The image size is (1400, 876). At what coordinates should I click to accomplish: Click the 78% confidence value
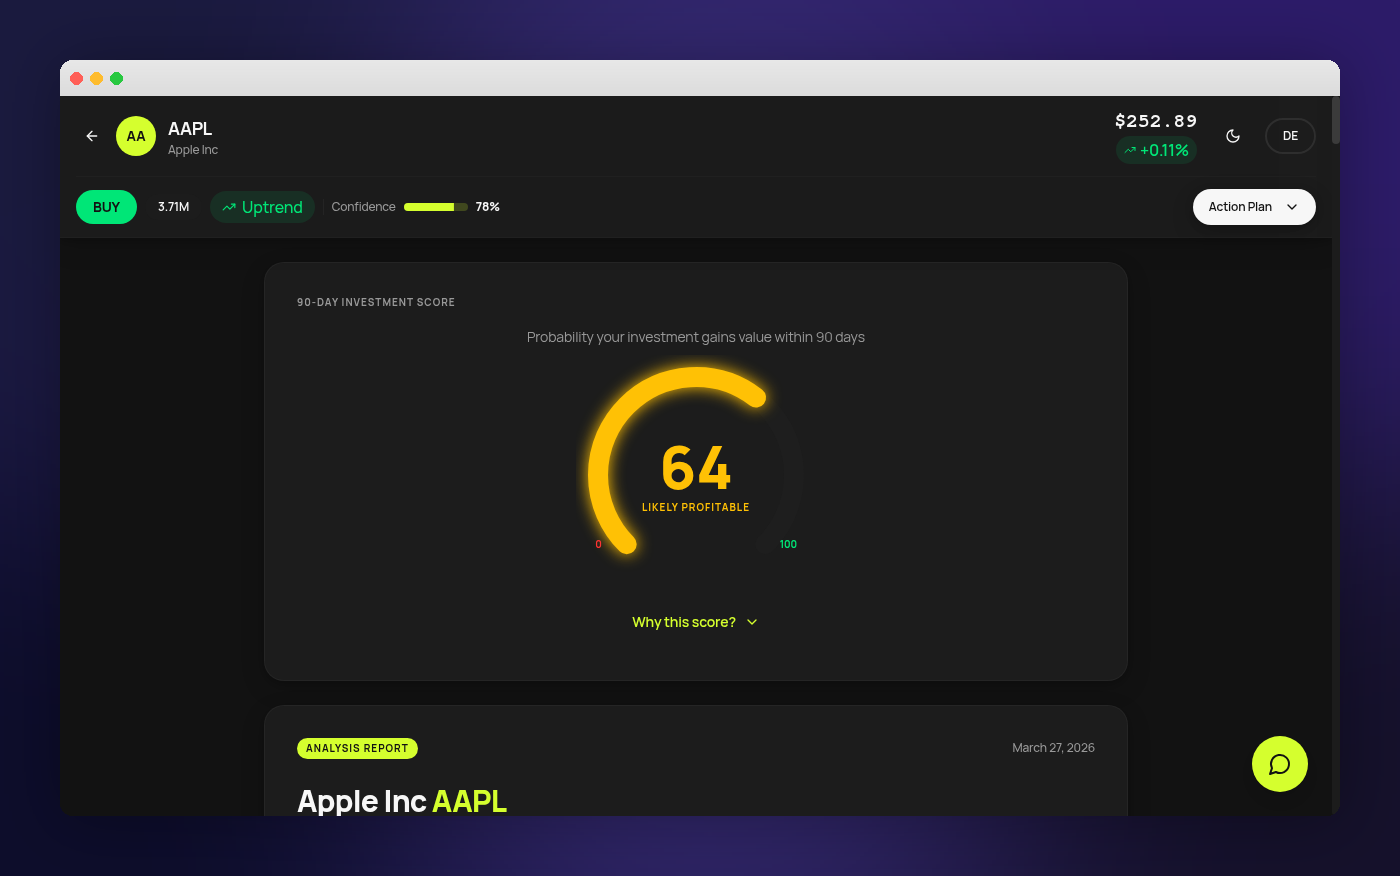(488, 207)
